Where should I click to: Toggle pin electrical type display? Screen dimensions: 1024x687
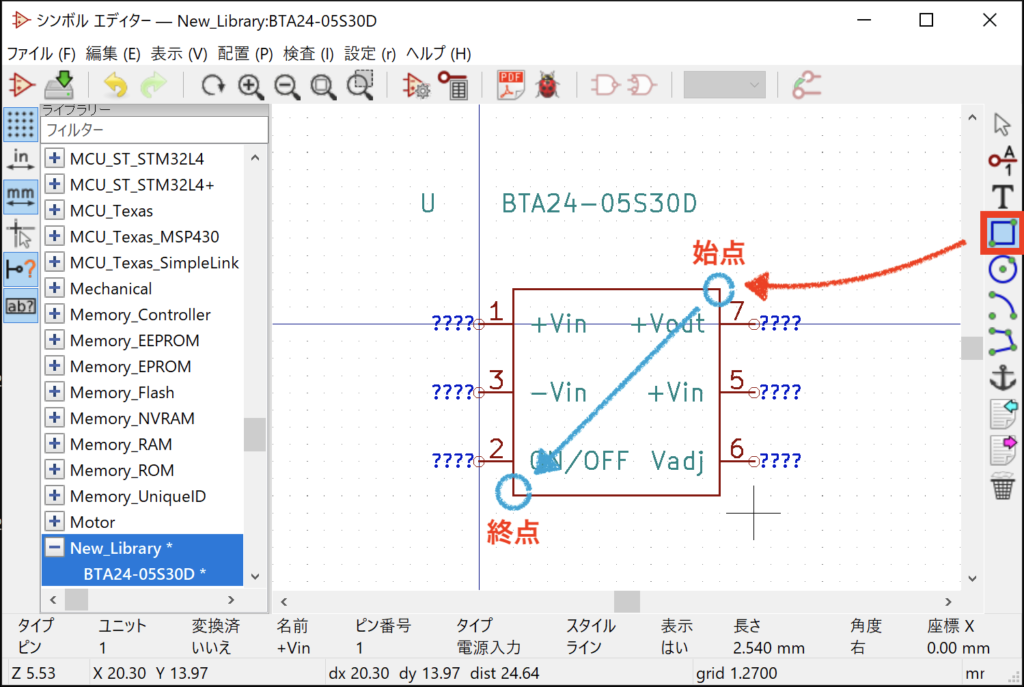point(21,269)
